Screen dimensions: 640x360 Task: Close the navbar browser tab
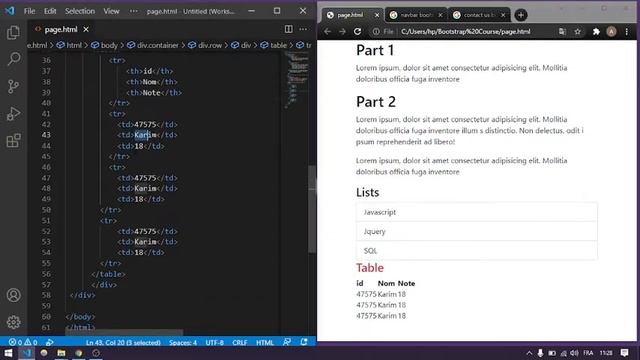coord(440,15)
